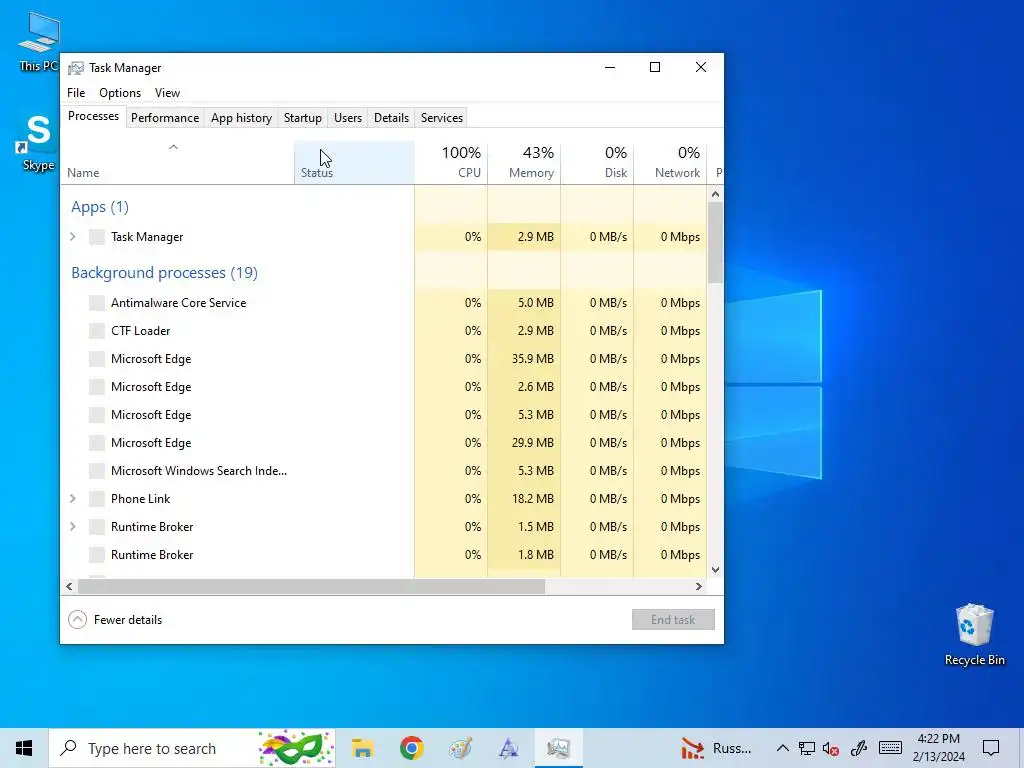Open the blue letter A taskbar app
This screenshot has width=1024, height=768.
[x=509, y=748]
